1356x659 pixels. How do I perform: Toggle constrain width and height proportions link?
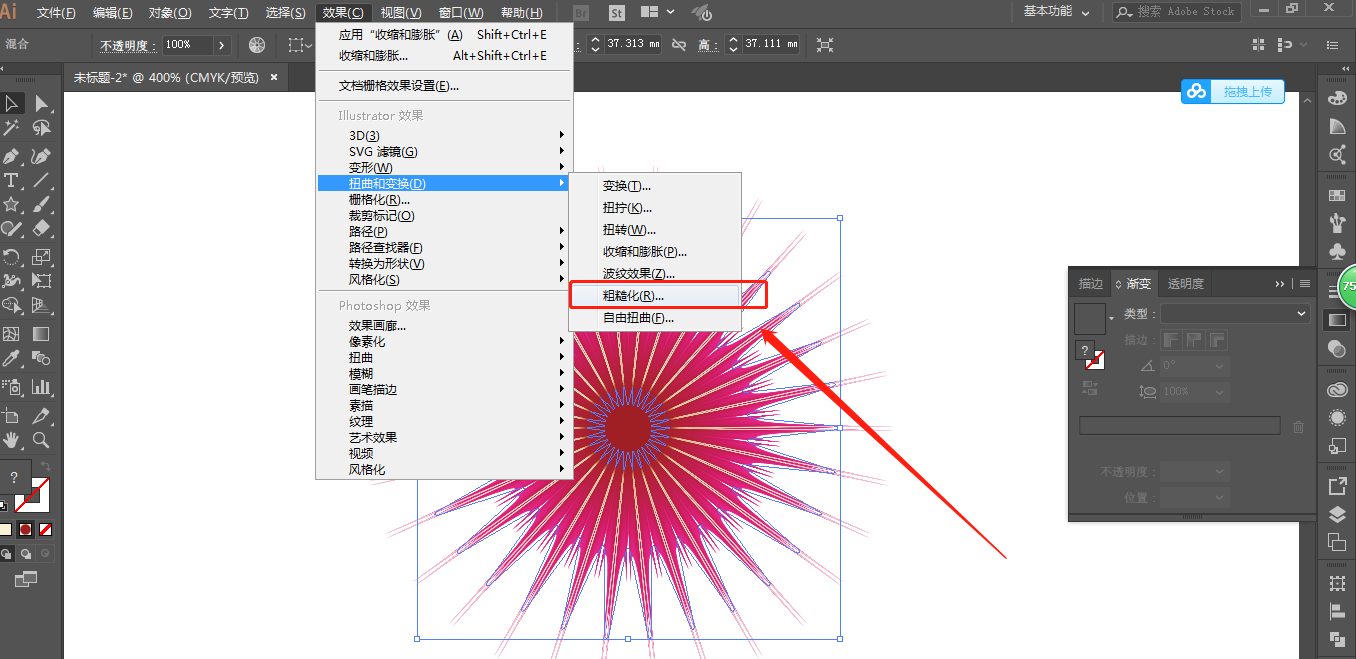pyautogui.click(x=679, y=45)
